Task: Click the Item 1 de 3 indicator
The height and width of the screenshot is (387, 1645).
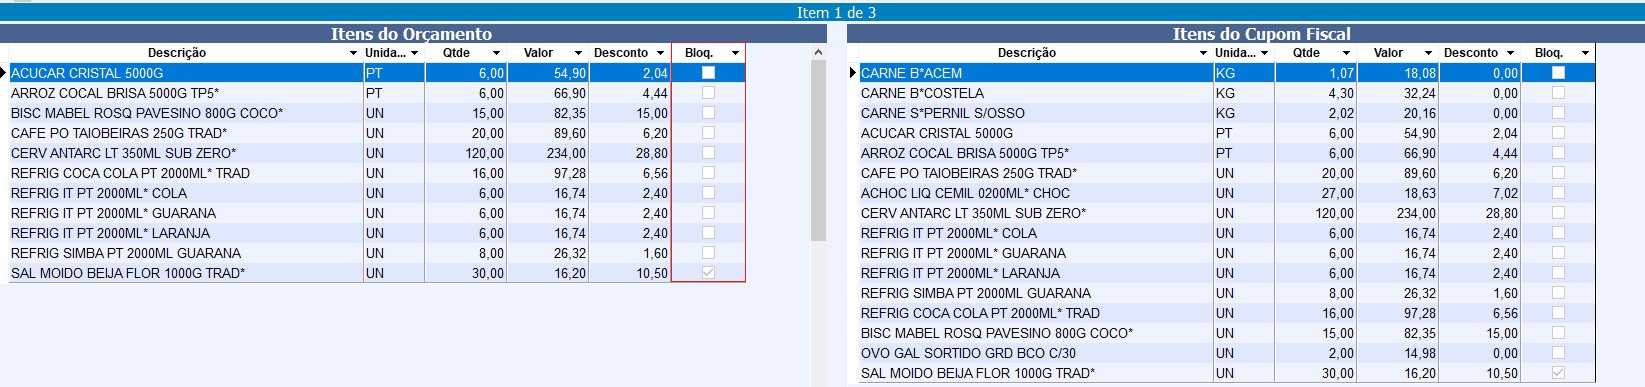Action: 836,12
